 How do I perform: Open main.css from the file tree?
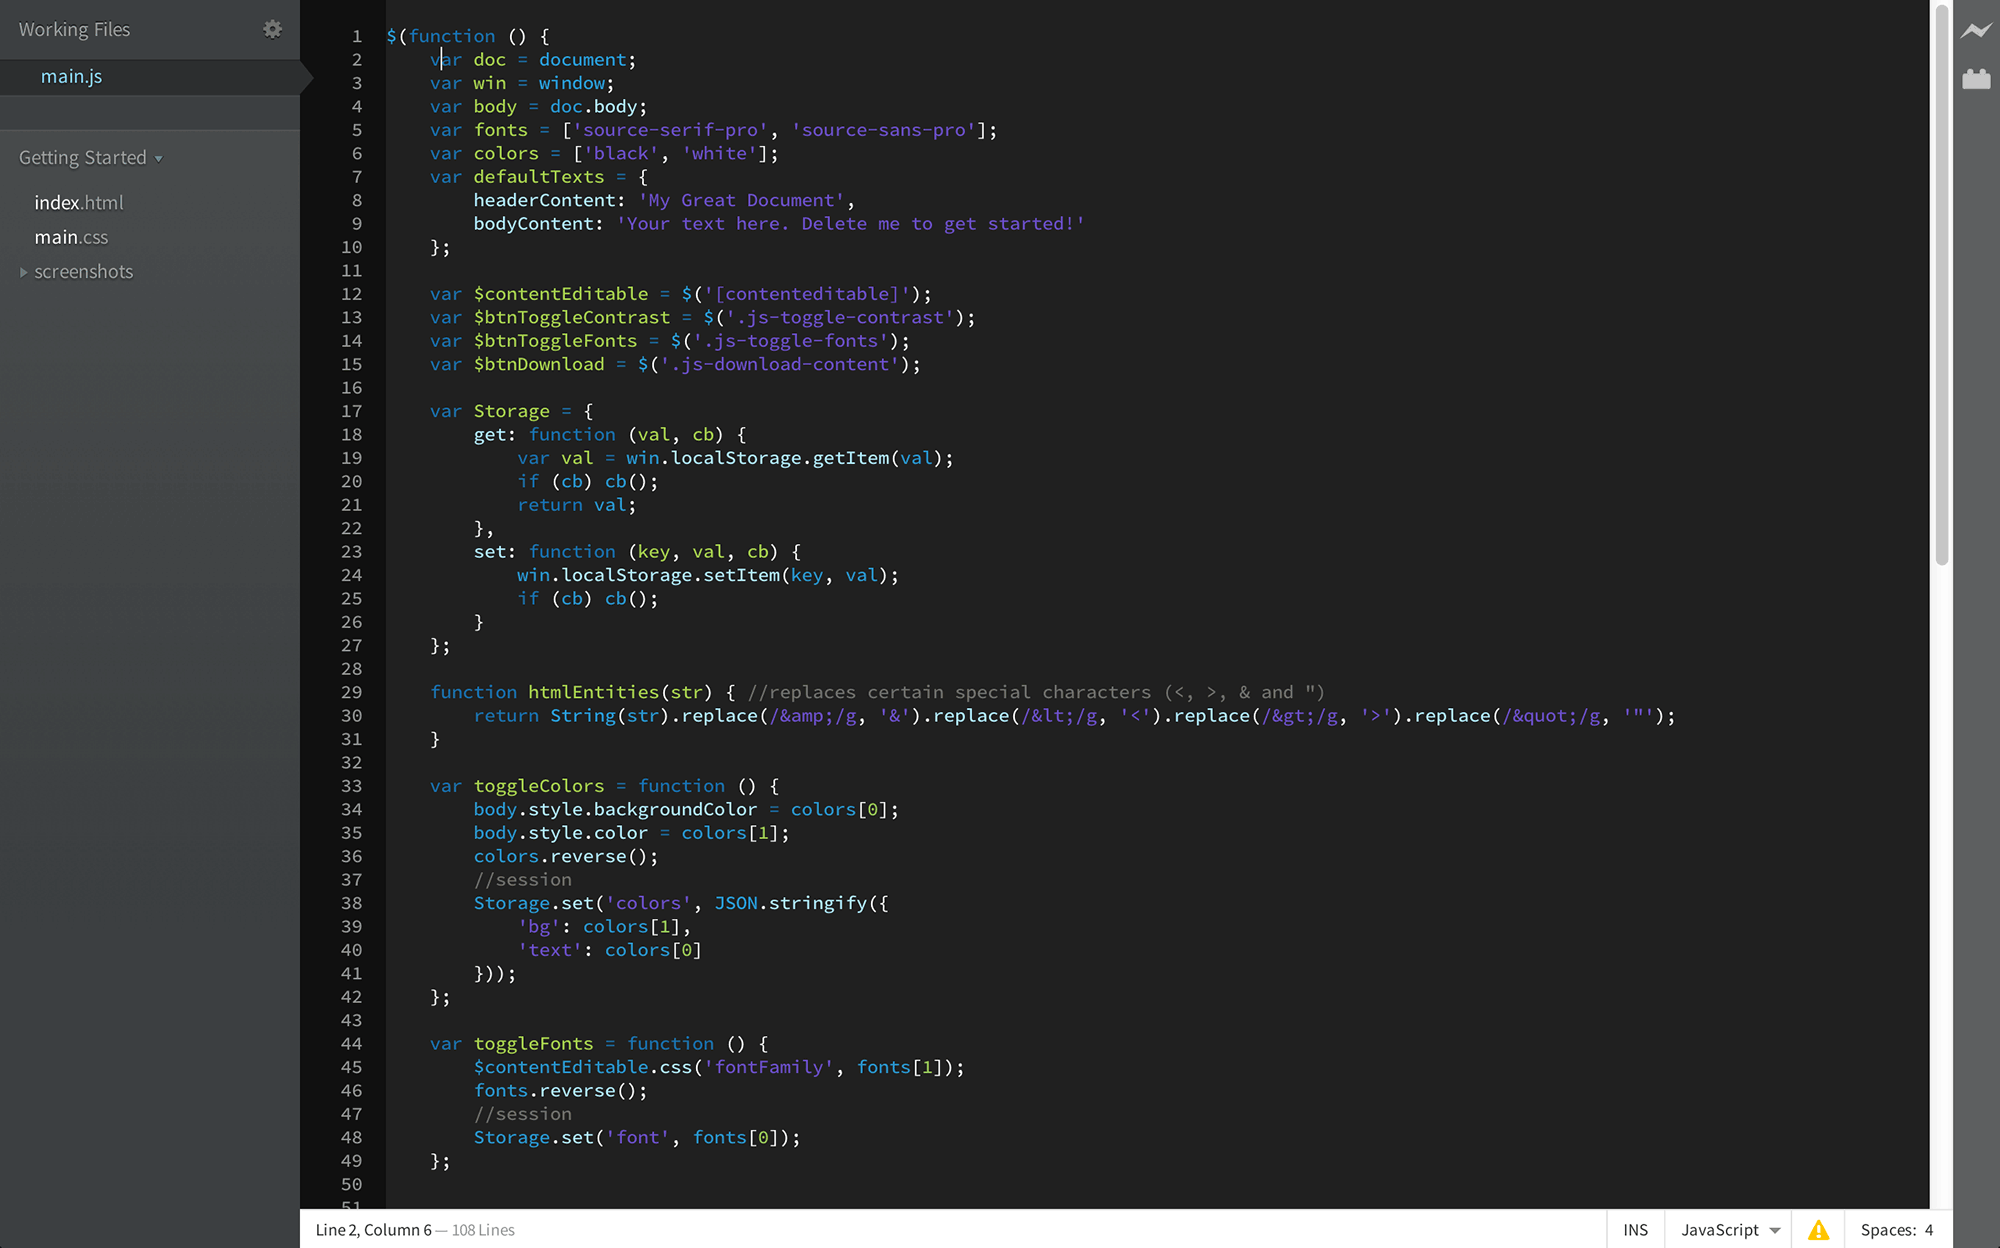[71, 238]
